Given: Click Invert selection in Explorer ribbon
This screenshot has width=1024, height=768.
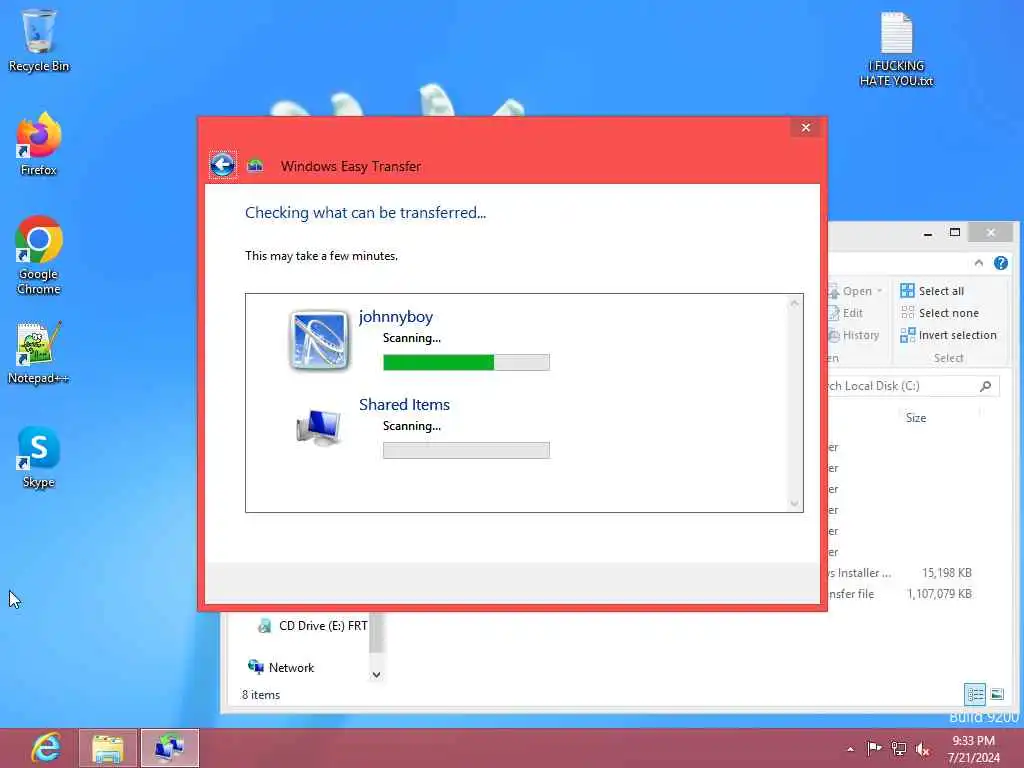Looking at the screenshot, I should point(948,335).
